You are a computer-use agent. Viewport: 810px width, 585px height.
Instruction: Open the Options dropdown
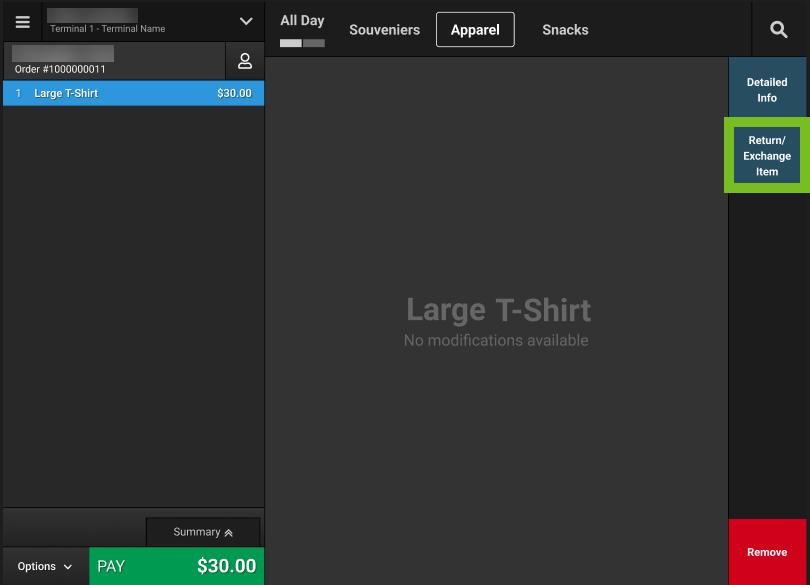[44, 566]
